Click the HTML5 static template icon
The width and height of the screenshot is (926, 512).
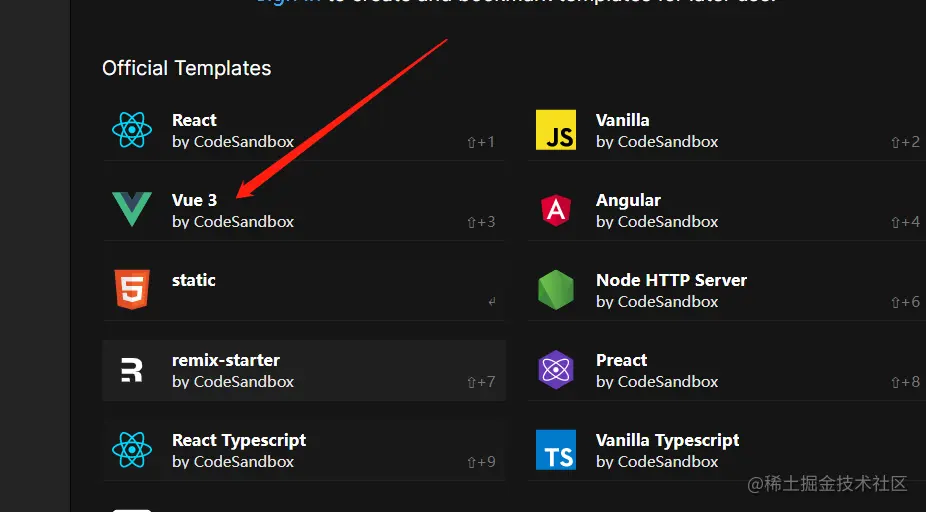(132, 290)
